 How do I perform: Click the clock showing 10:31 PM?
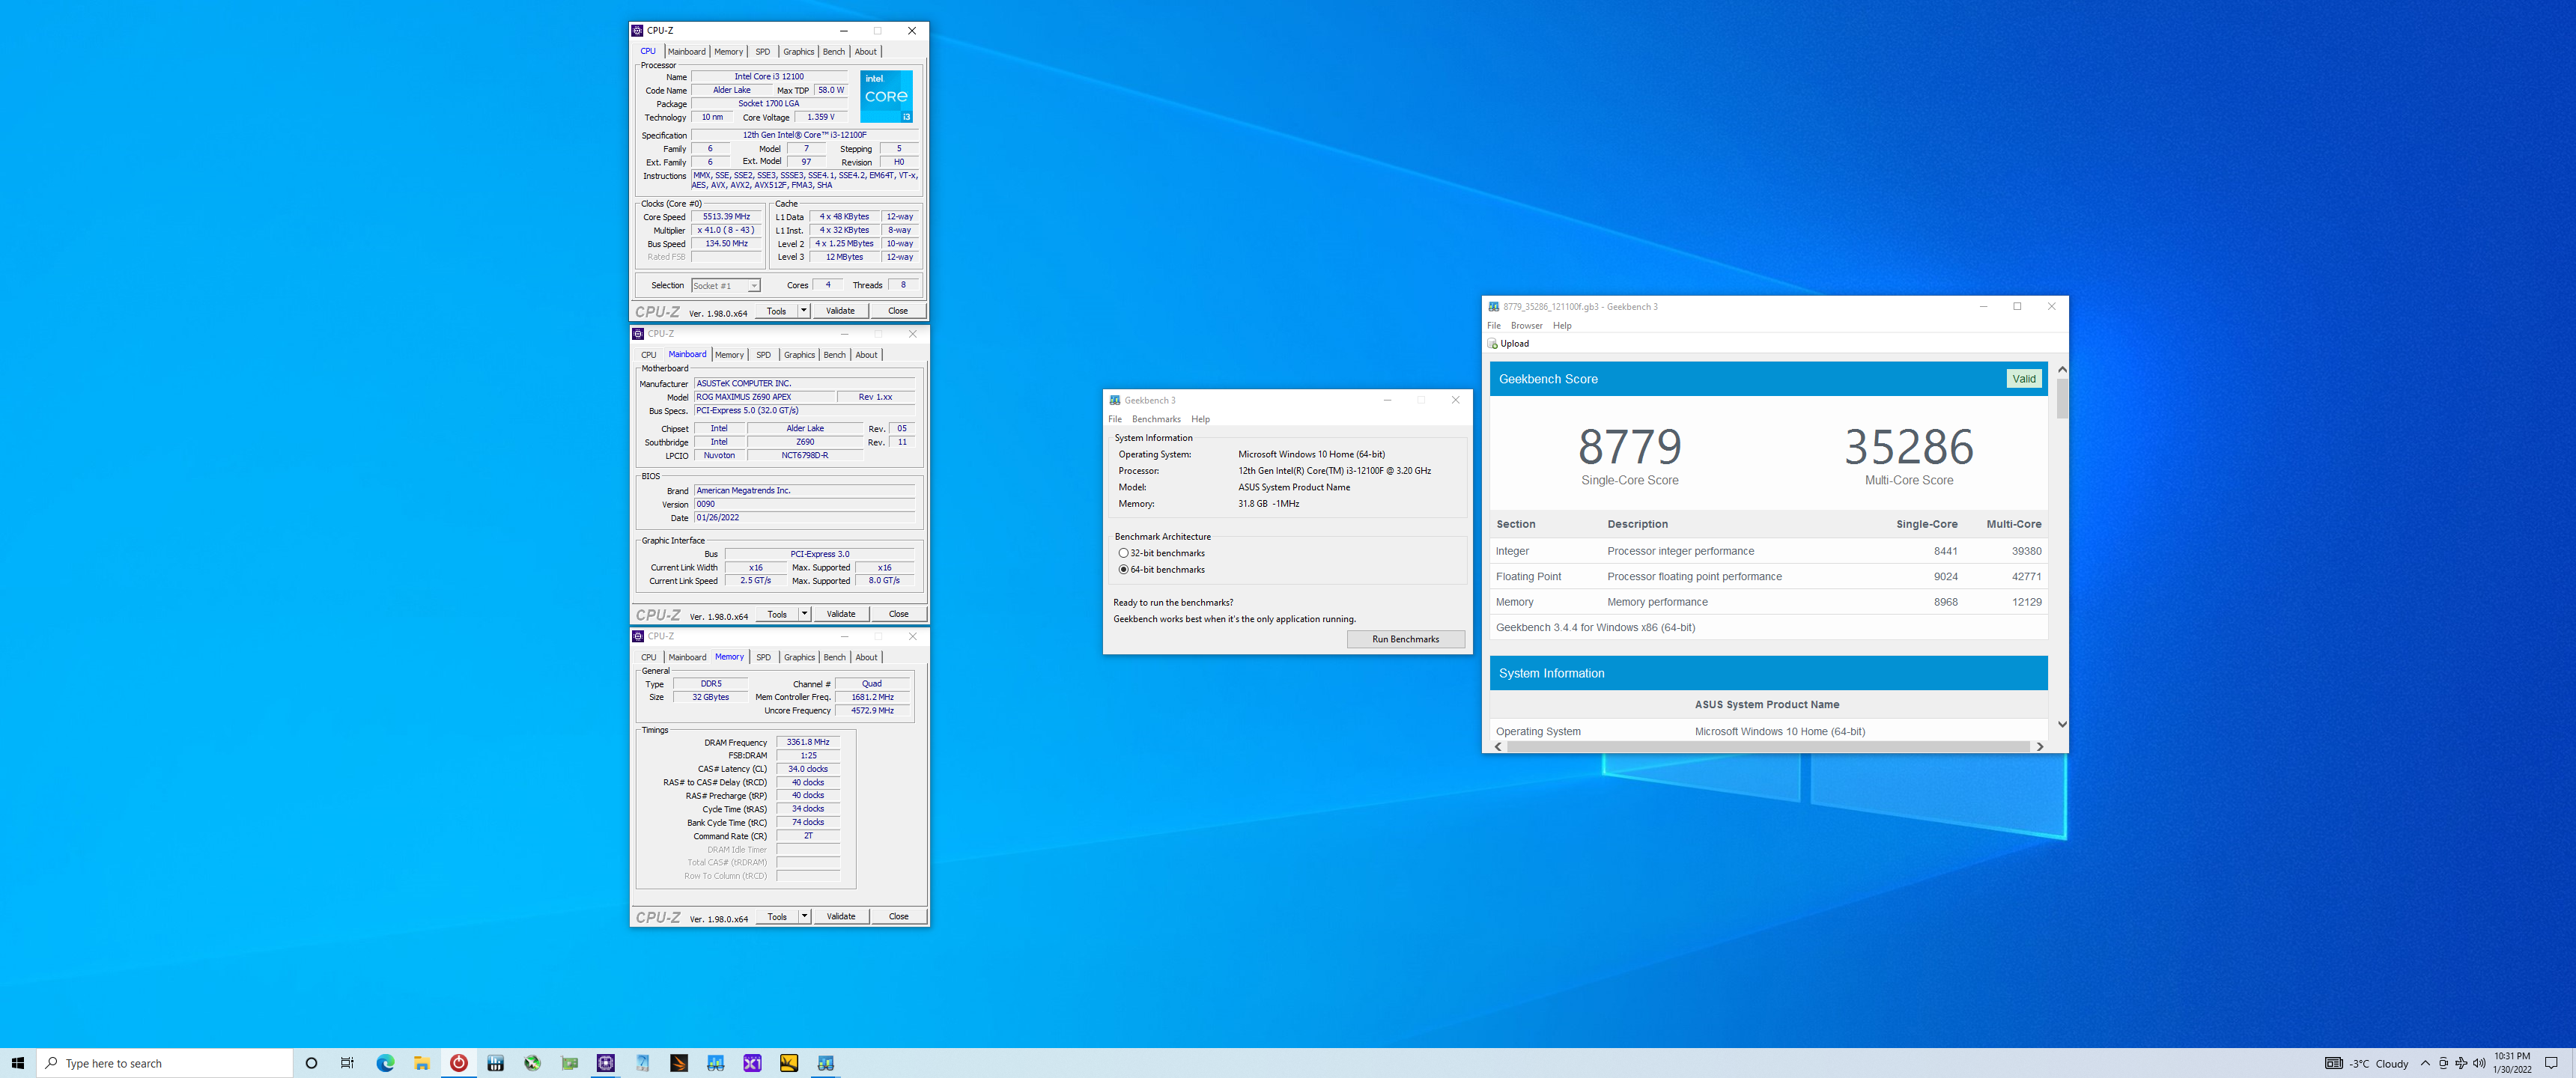(2512, 1063)
